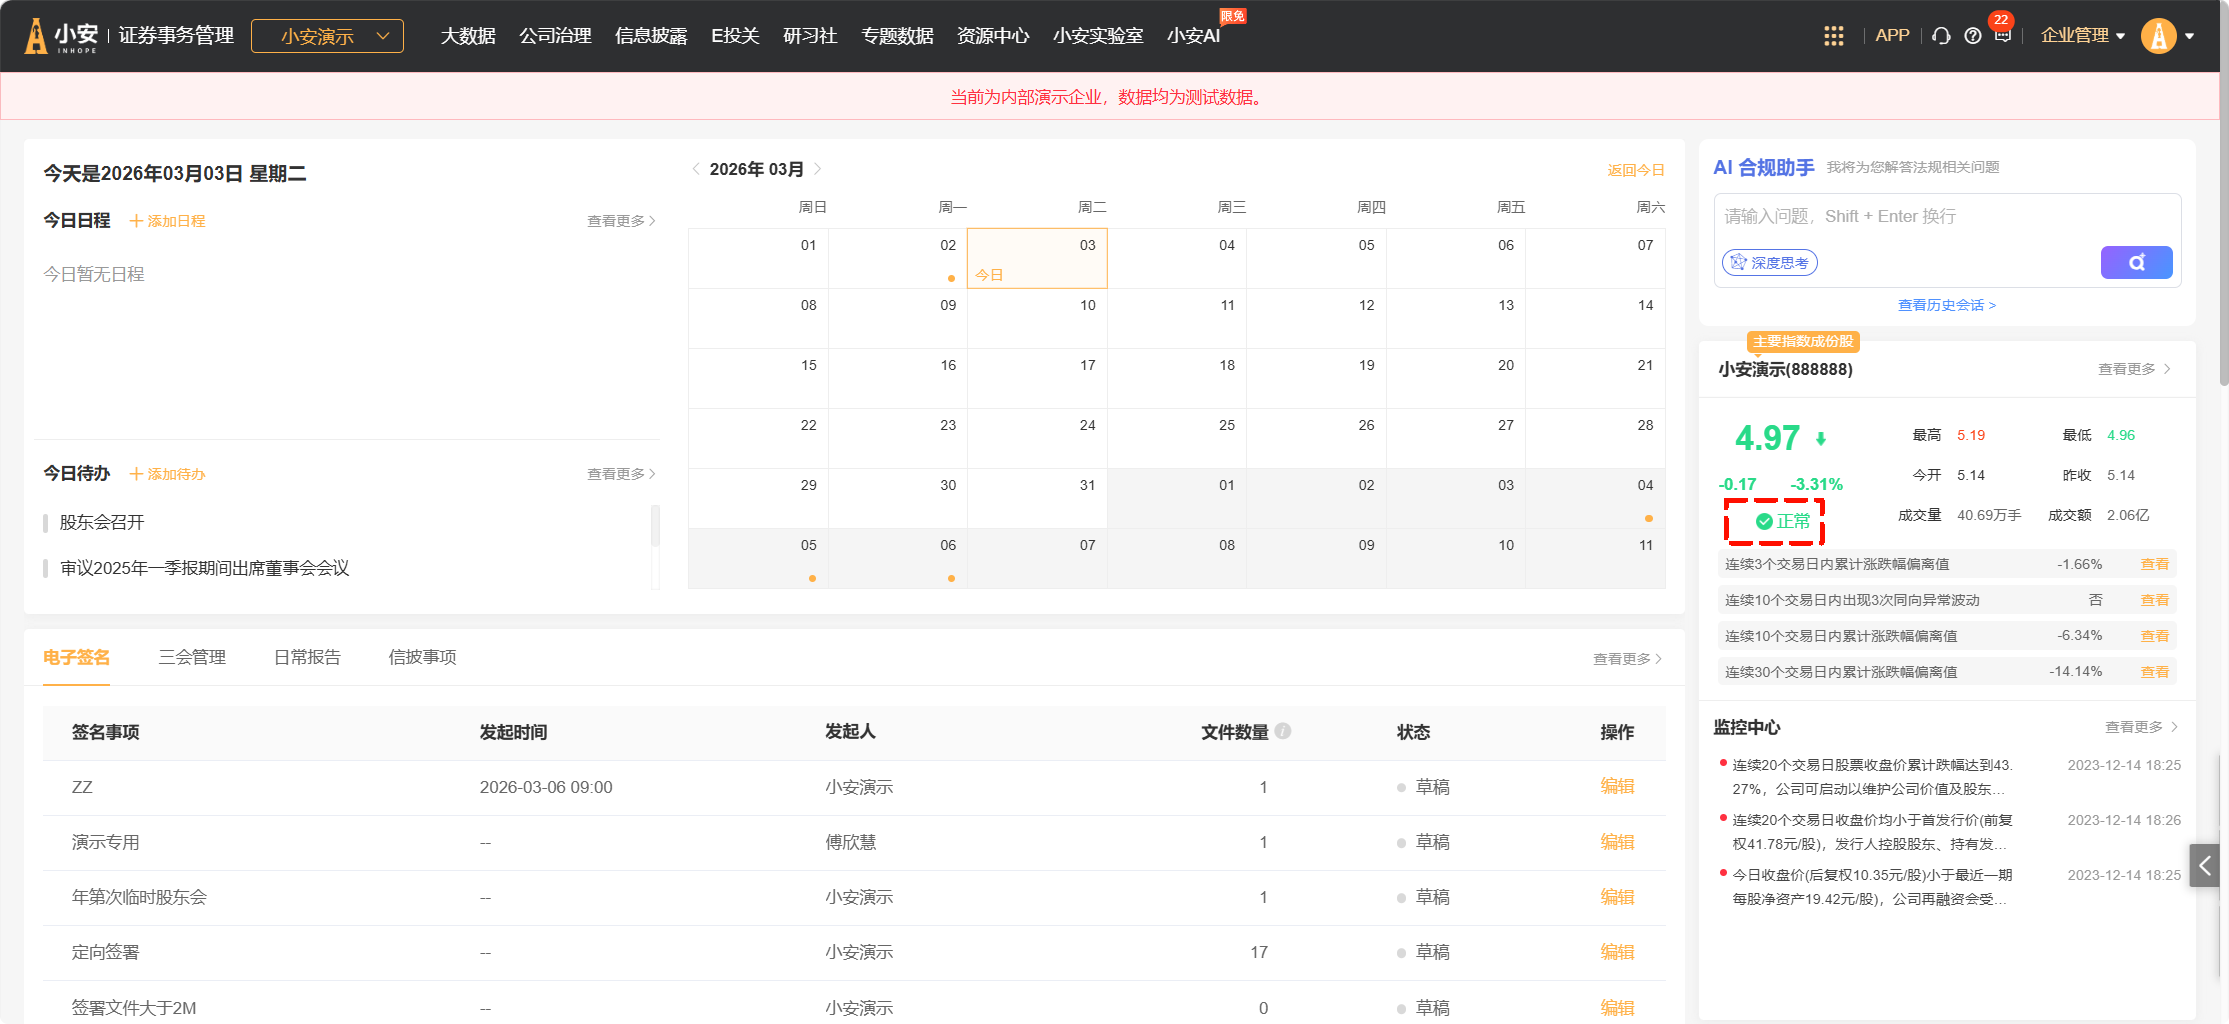Open 小安实验室 menu
This screenshot has width=2229, height=1024.
1098,36
